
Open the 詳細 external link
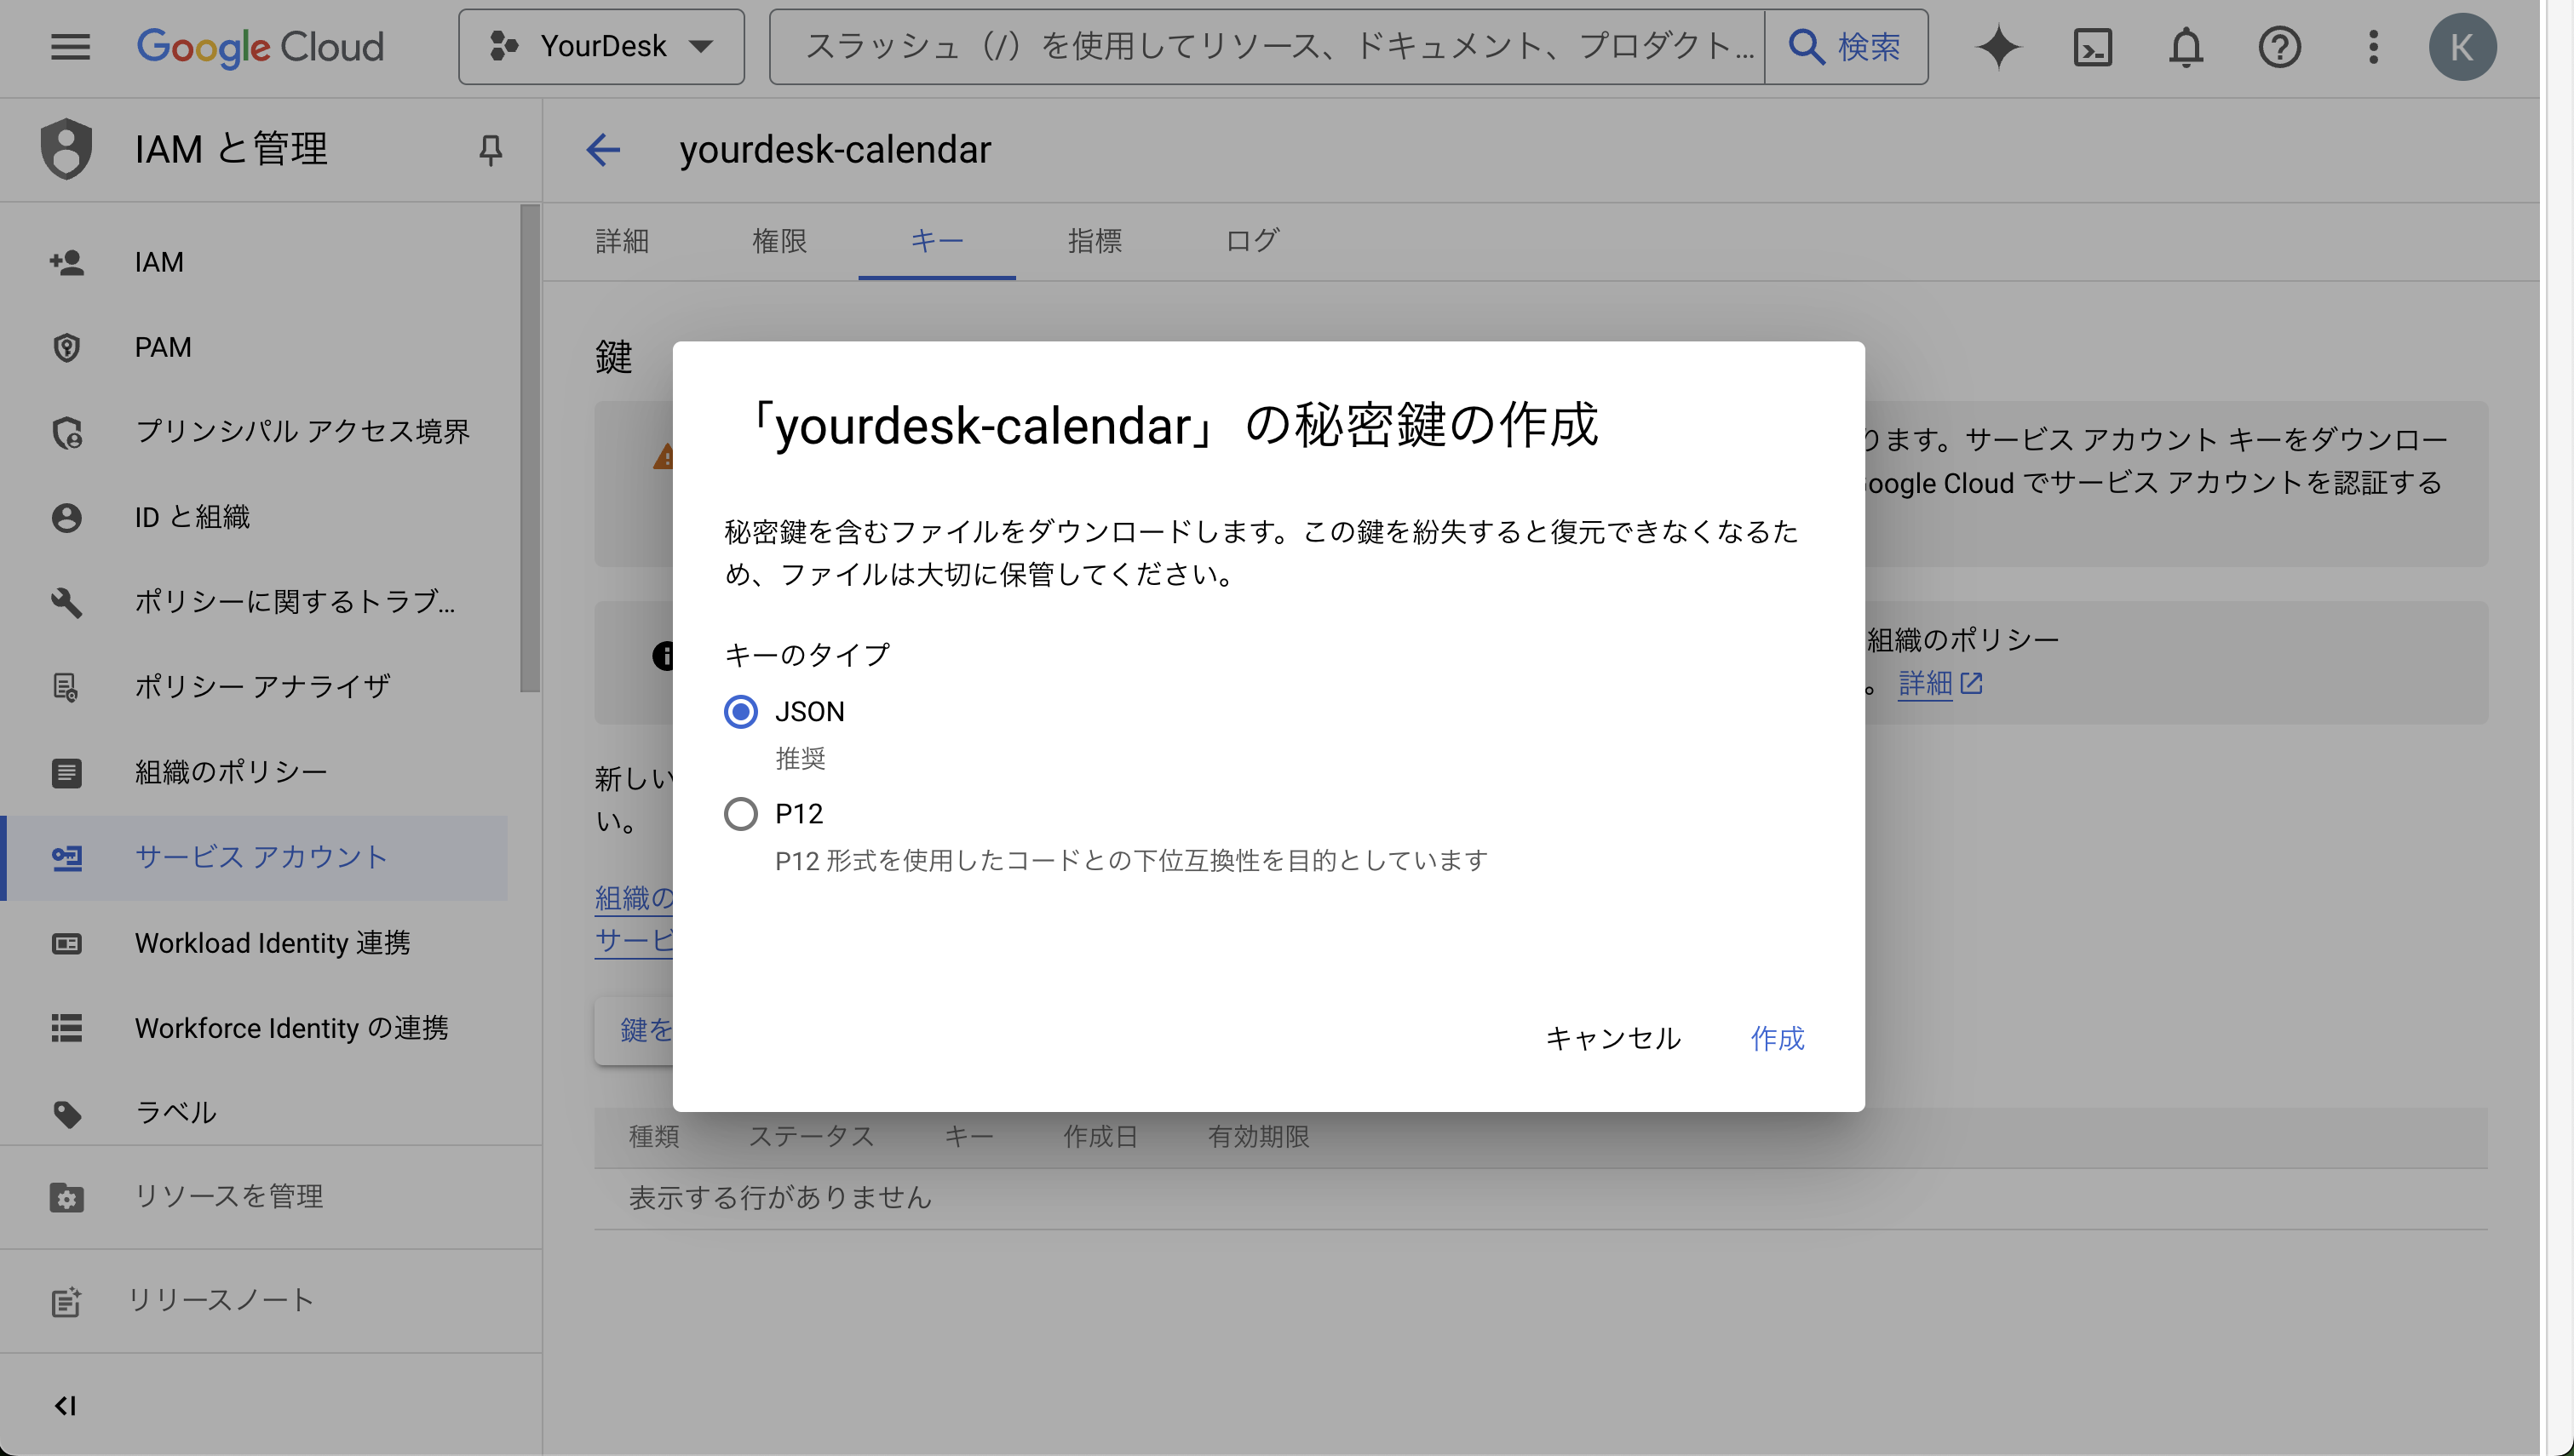pyautogui.click(x=1940, y=684)
